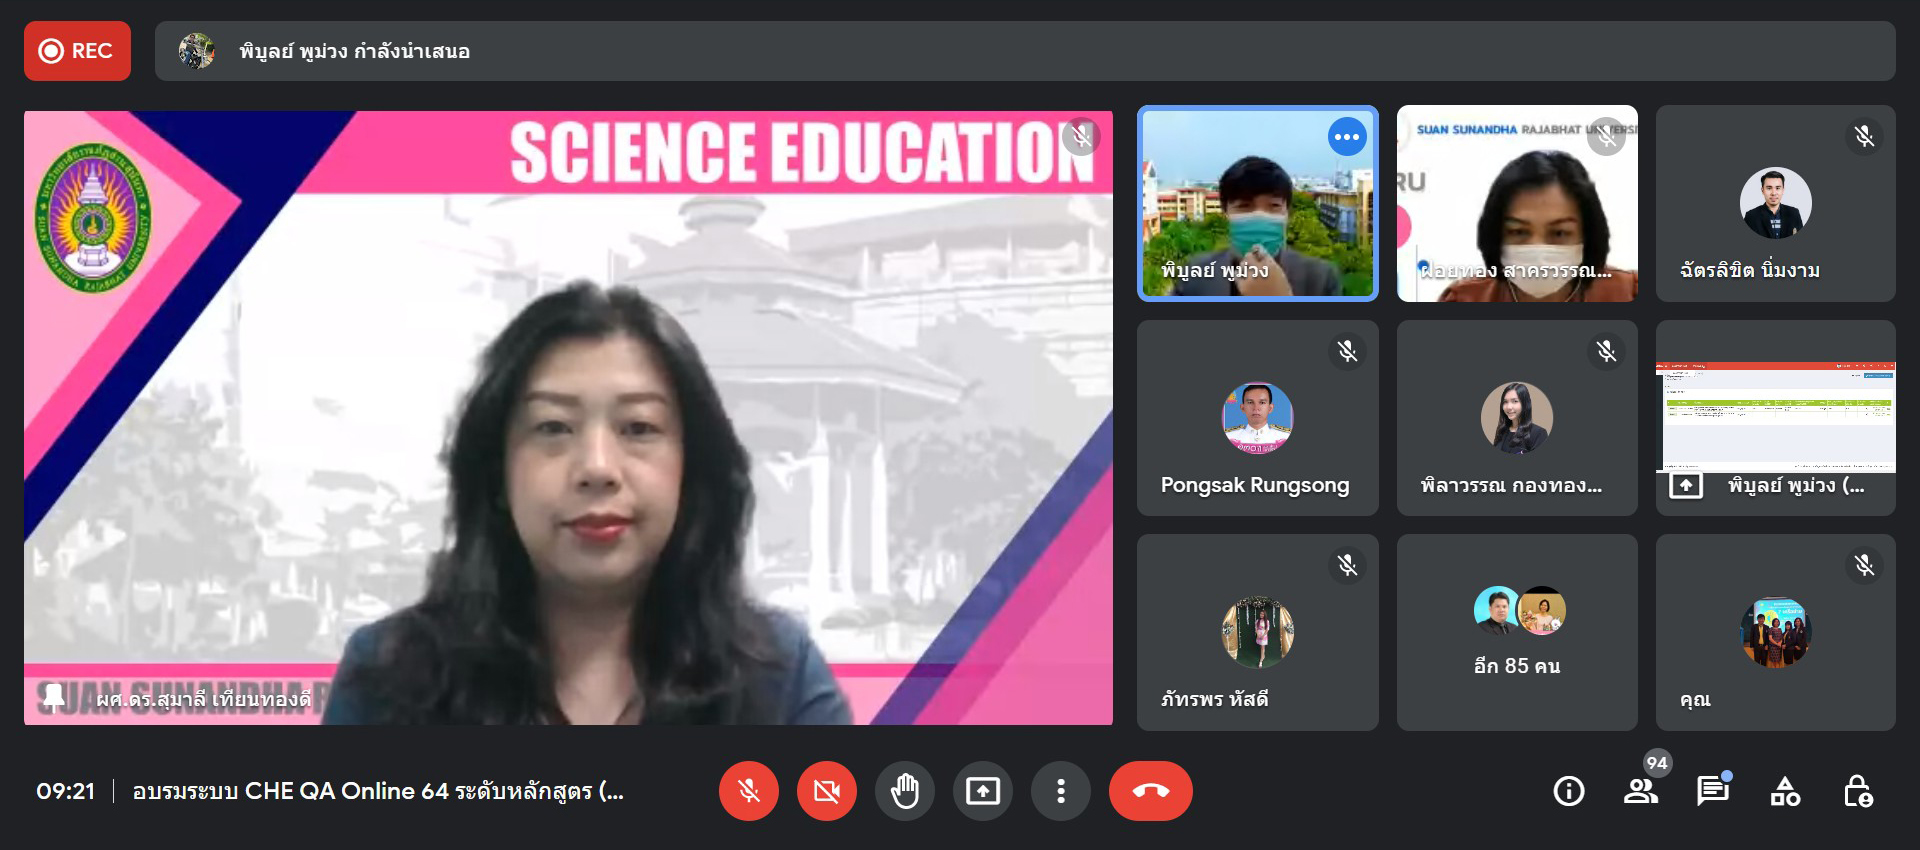Select Pongsak Rungsong participant tile

point(1257,418)
